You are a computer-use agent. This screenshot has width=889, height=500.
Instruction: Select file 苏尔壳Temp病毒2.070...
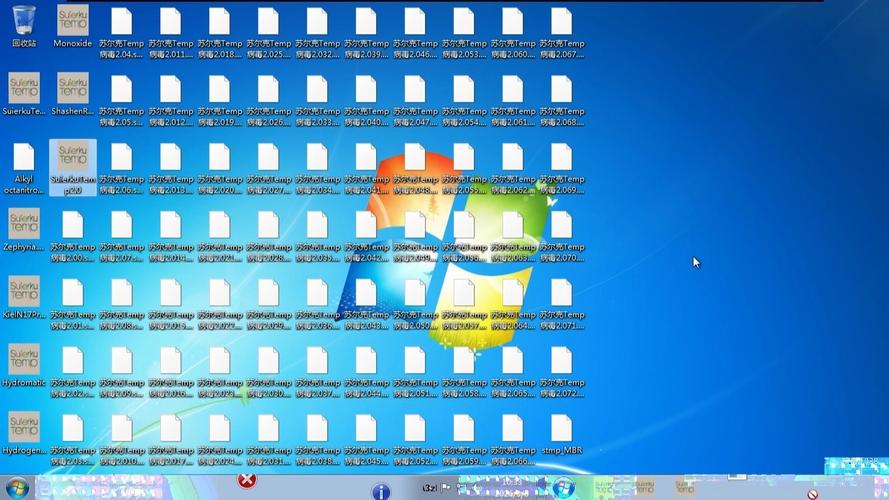pyautogui.click(x=561, y=236)
